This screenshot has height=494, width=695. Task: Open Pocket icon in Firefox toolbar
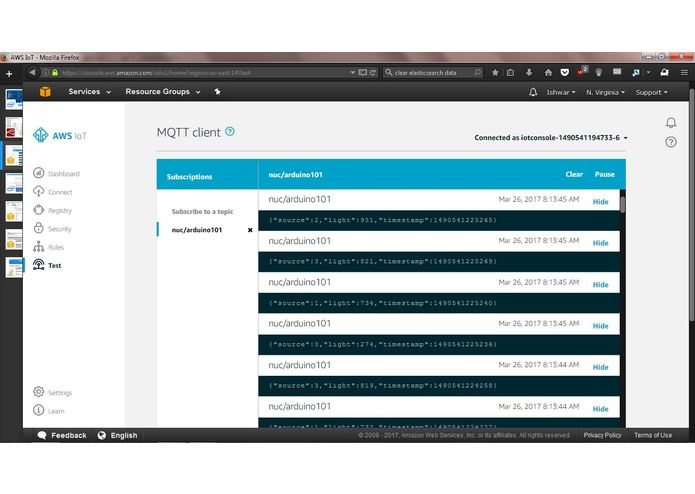coord(564,72)
